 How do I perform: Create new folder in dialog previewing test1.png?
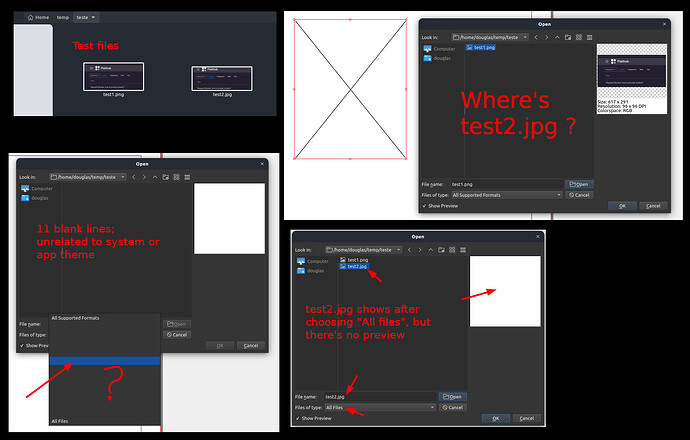(568, 37)
